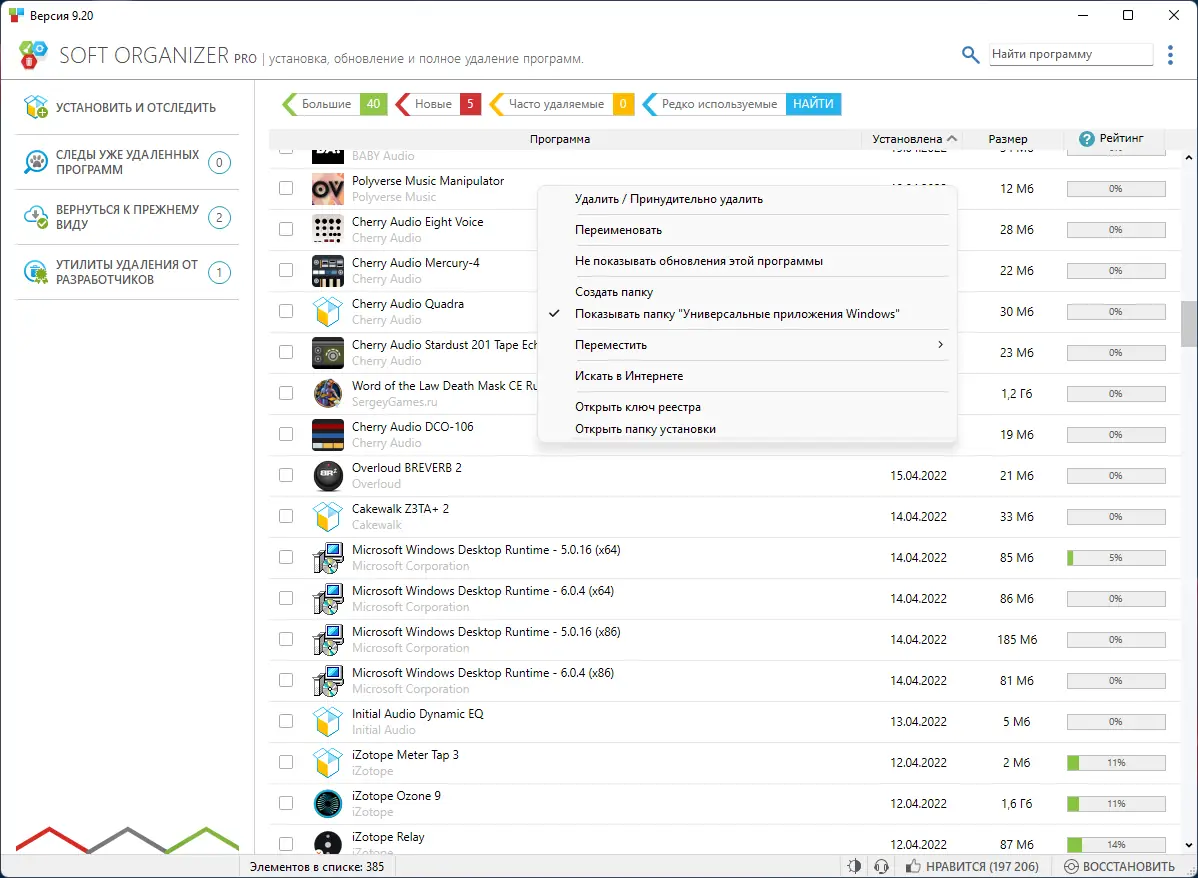The image size is (1198, 878).
Task: Click the Найти программу search field
Action: [1071, 54]
